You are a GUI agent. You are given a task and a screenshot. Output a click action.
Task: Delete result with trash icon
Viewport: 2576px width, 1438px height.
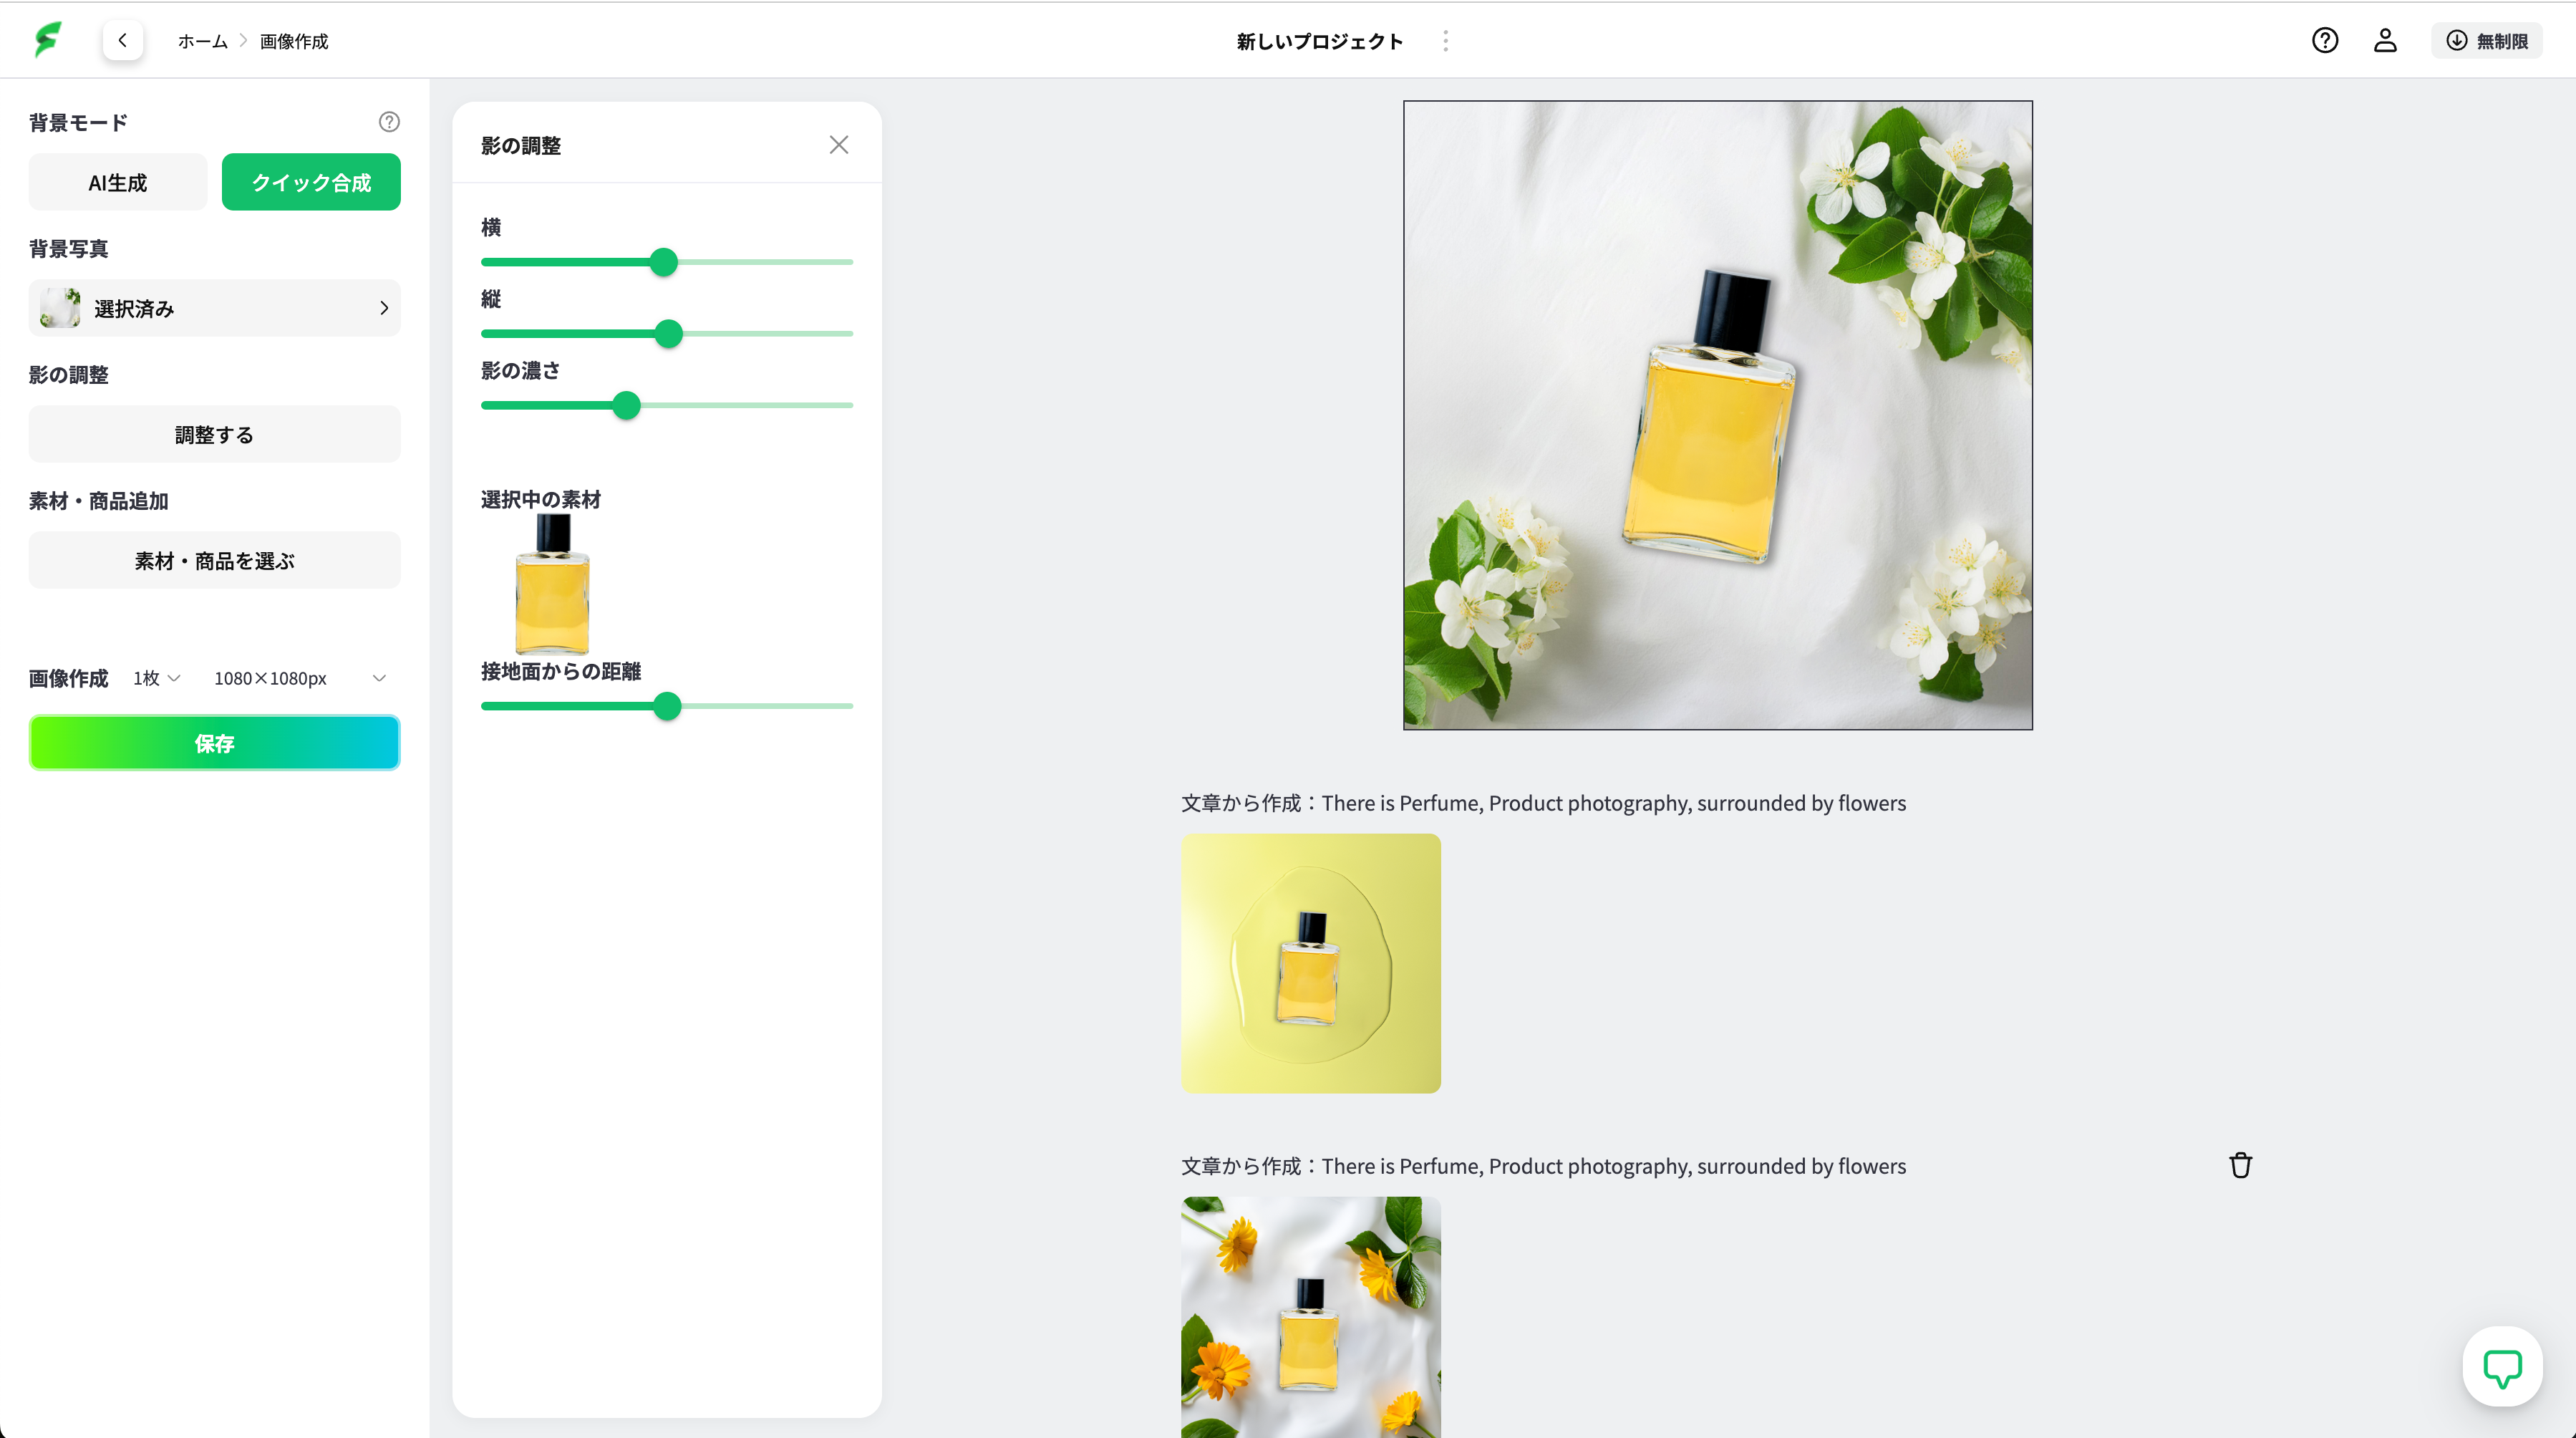[x=2240, y=1165]
